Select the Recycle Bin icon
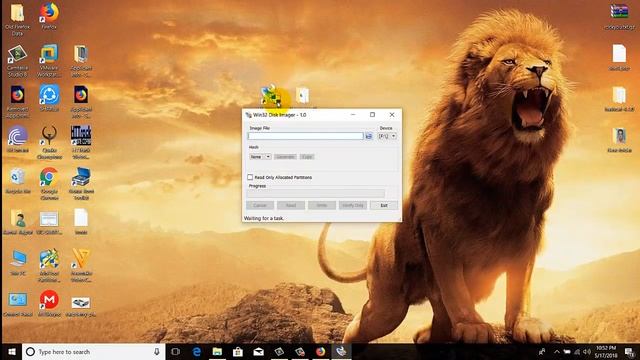The height and width of the screenshot is (360, 640). point(17,180)
